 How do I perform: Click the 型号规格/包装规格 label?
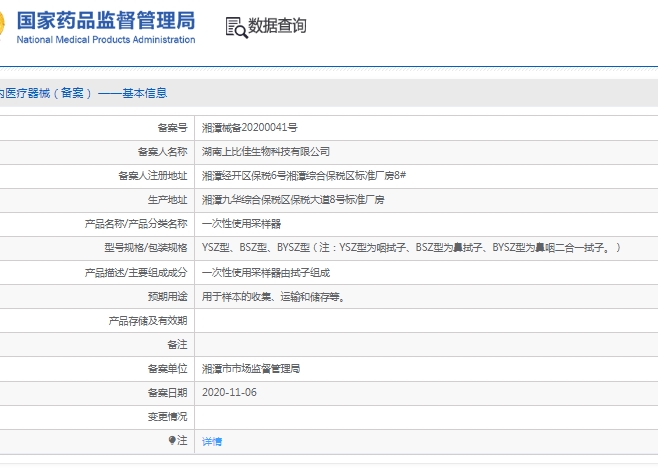click(x=146, y=248)
